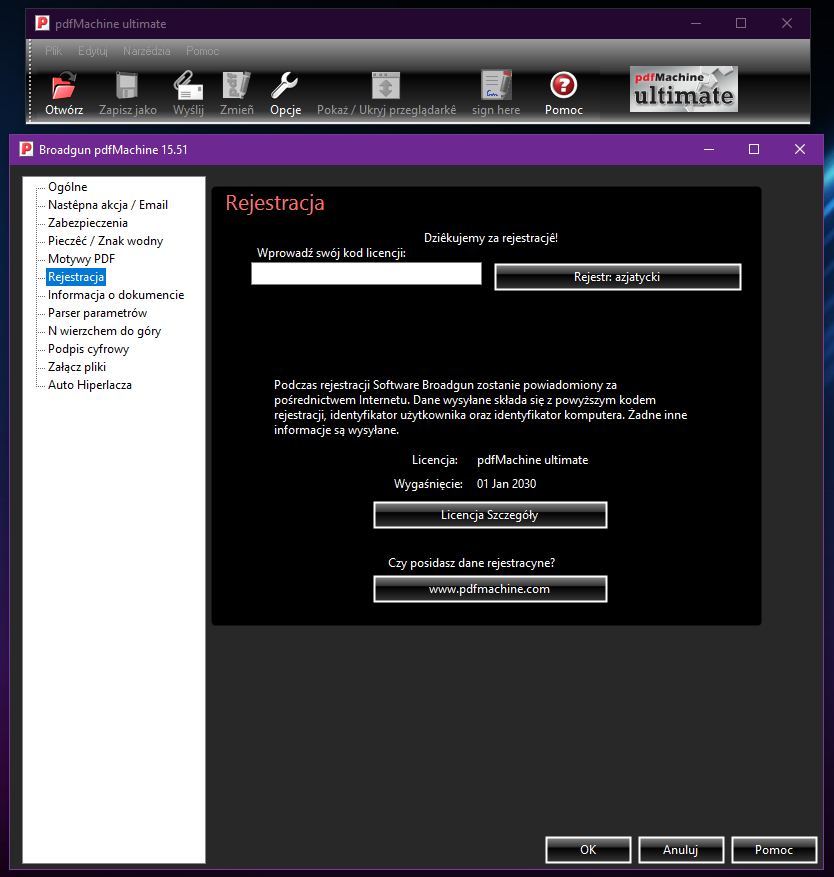The image size is (834, 877).
Task: Select Następna akcja / Email in tree
Action: [x=108, y=205]
